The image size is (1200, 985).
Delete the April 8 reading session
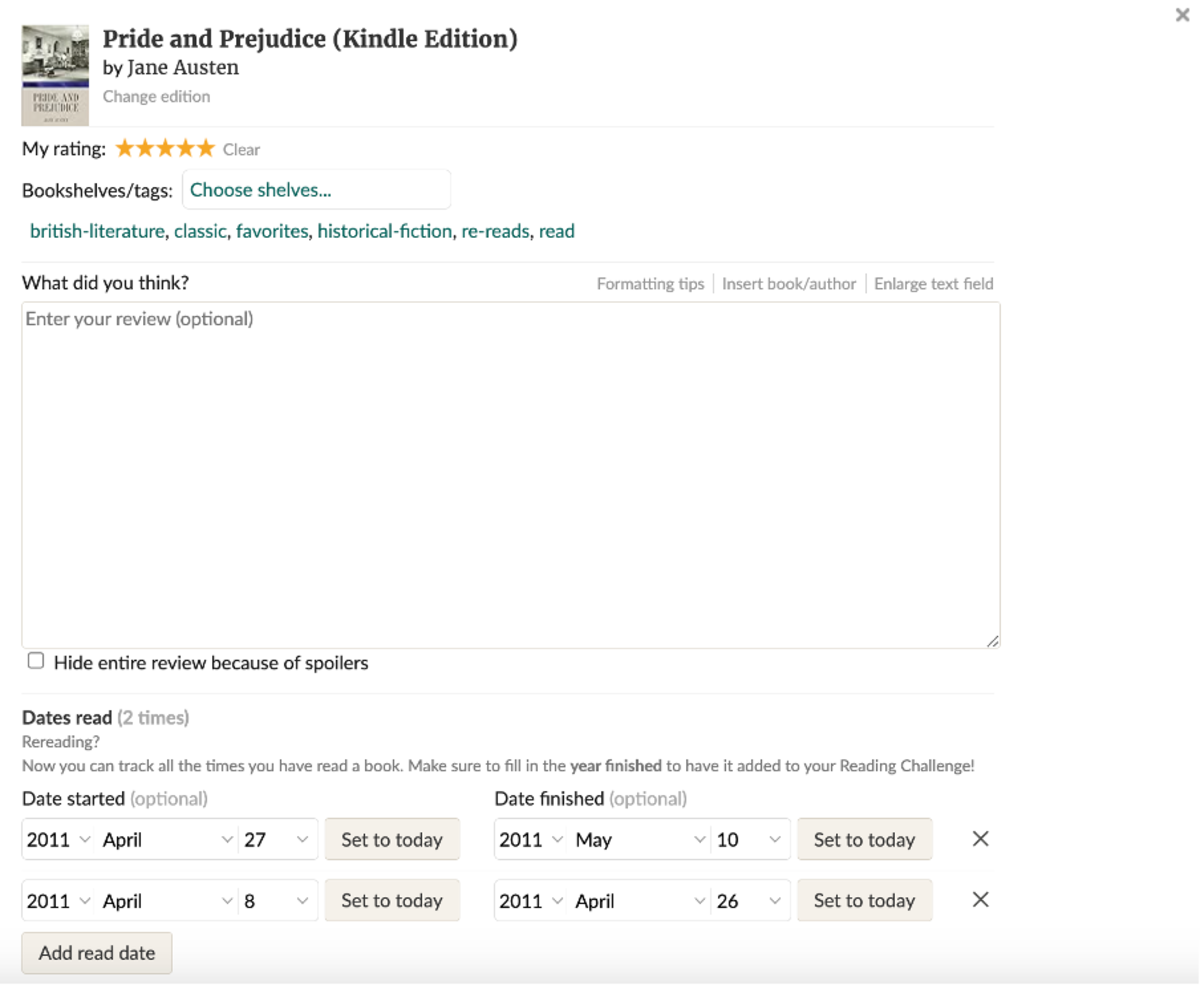click(x=979, y=900)
